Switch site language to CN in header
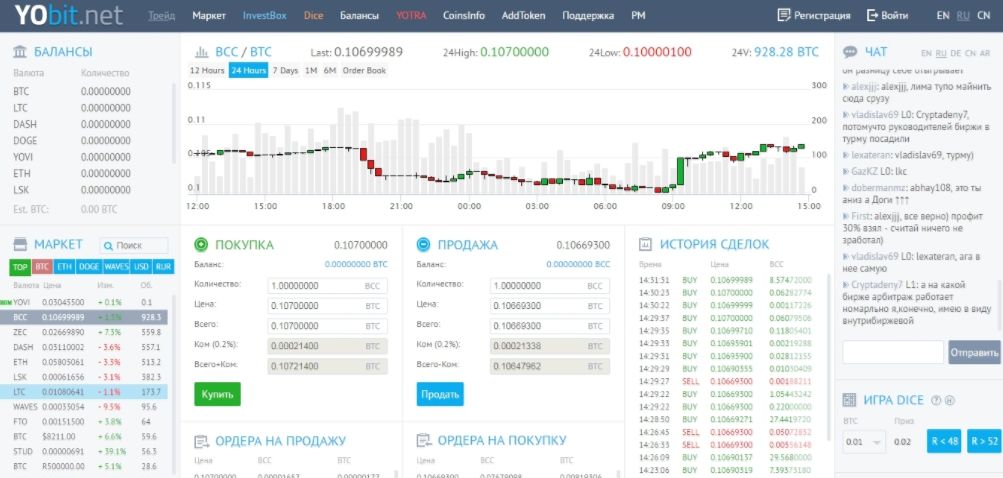This screenshot has height=478, width=1003. (984, 15)
